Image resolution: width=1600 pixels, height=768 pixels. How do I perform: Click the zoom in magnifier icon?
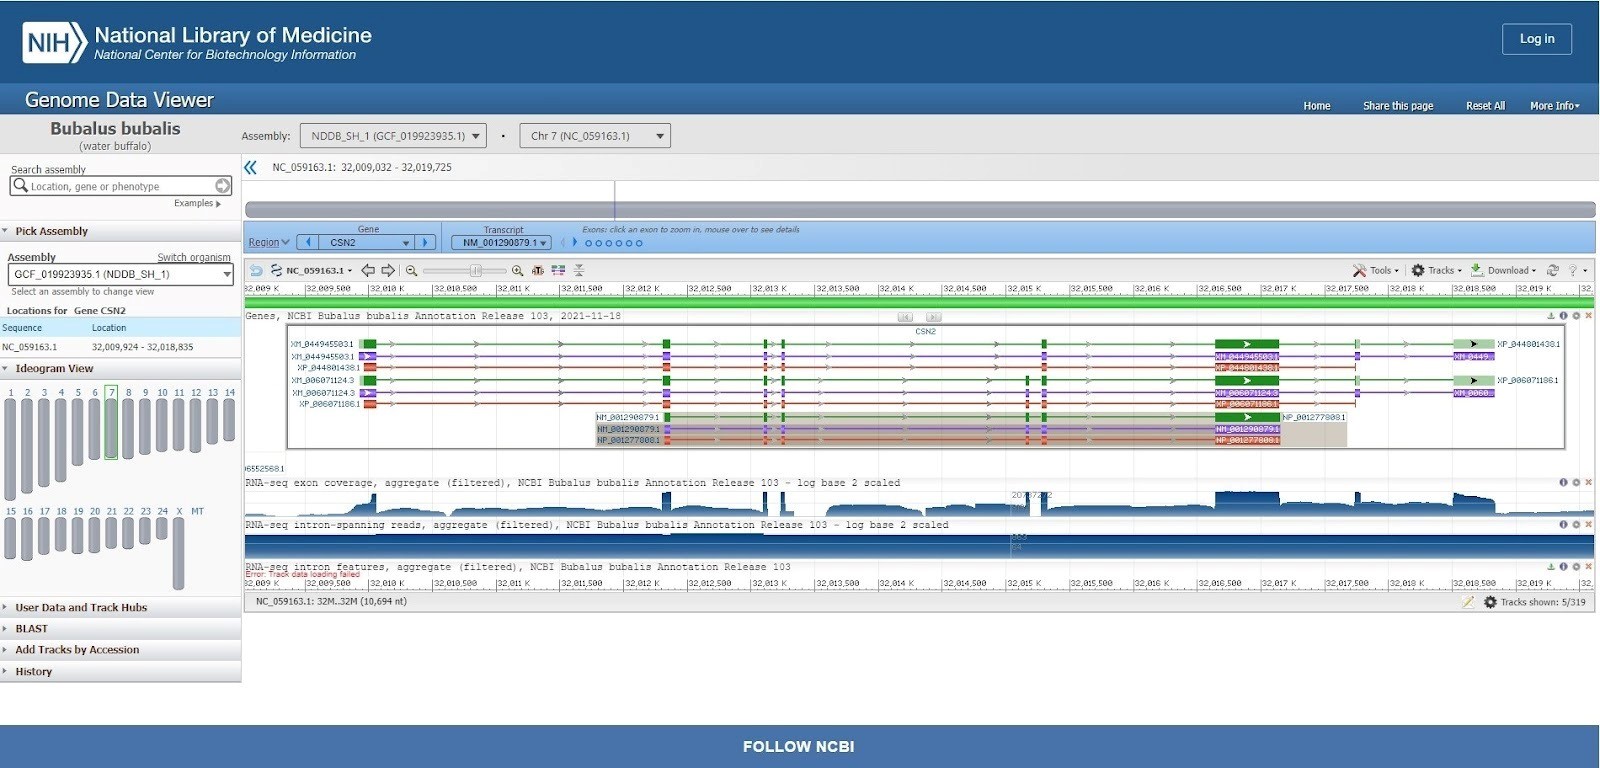coord(517,271)
